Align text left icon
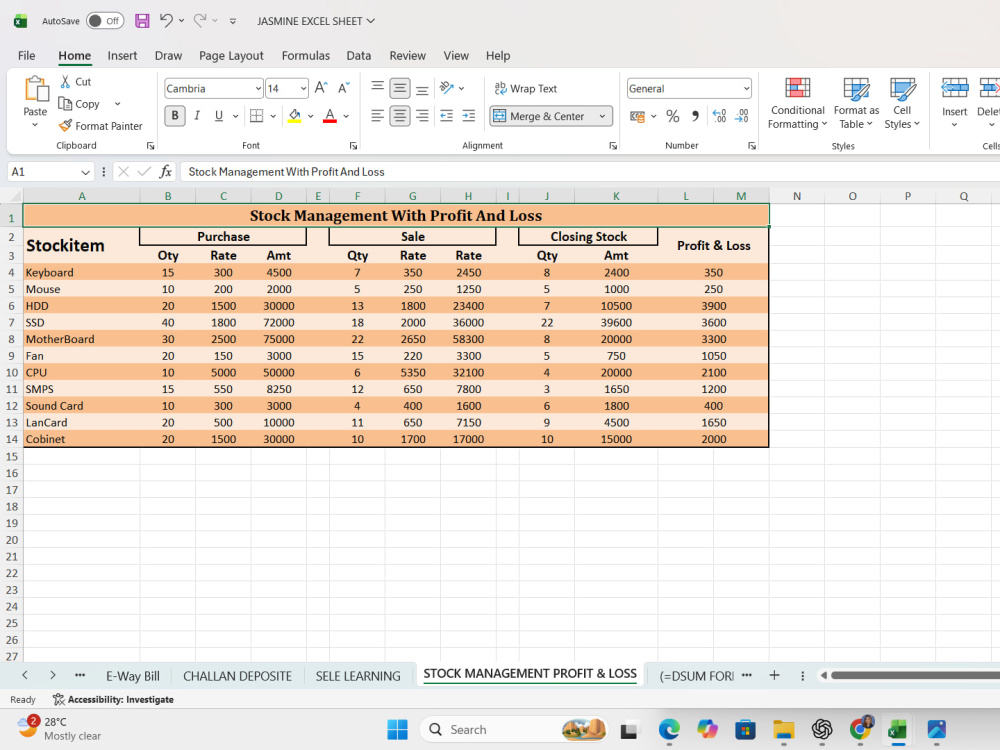1000x750 pixels. (378, 115)
